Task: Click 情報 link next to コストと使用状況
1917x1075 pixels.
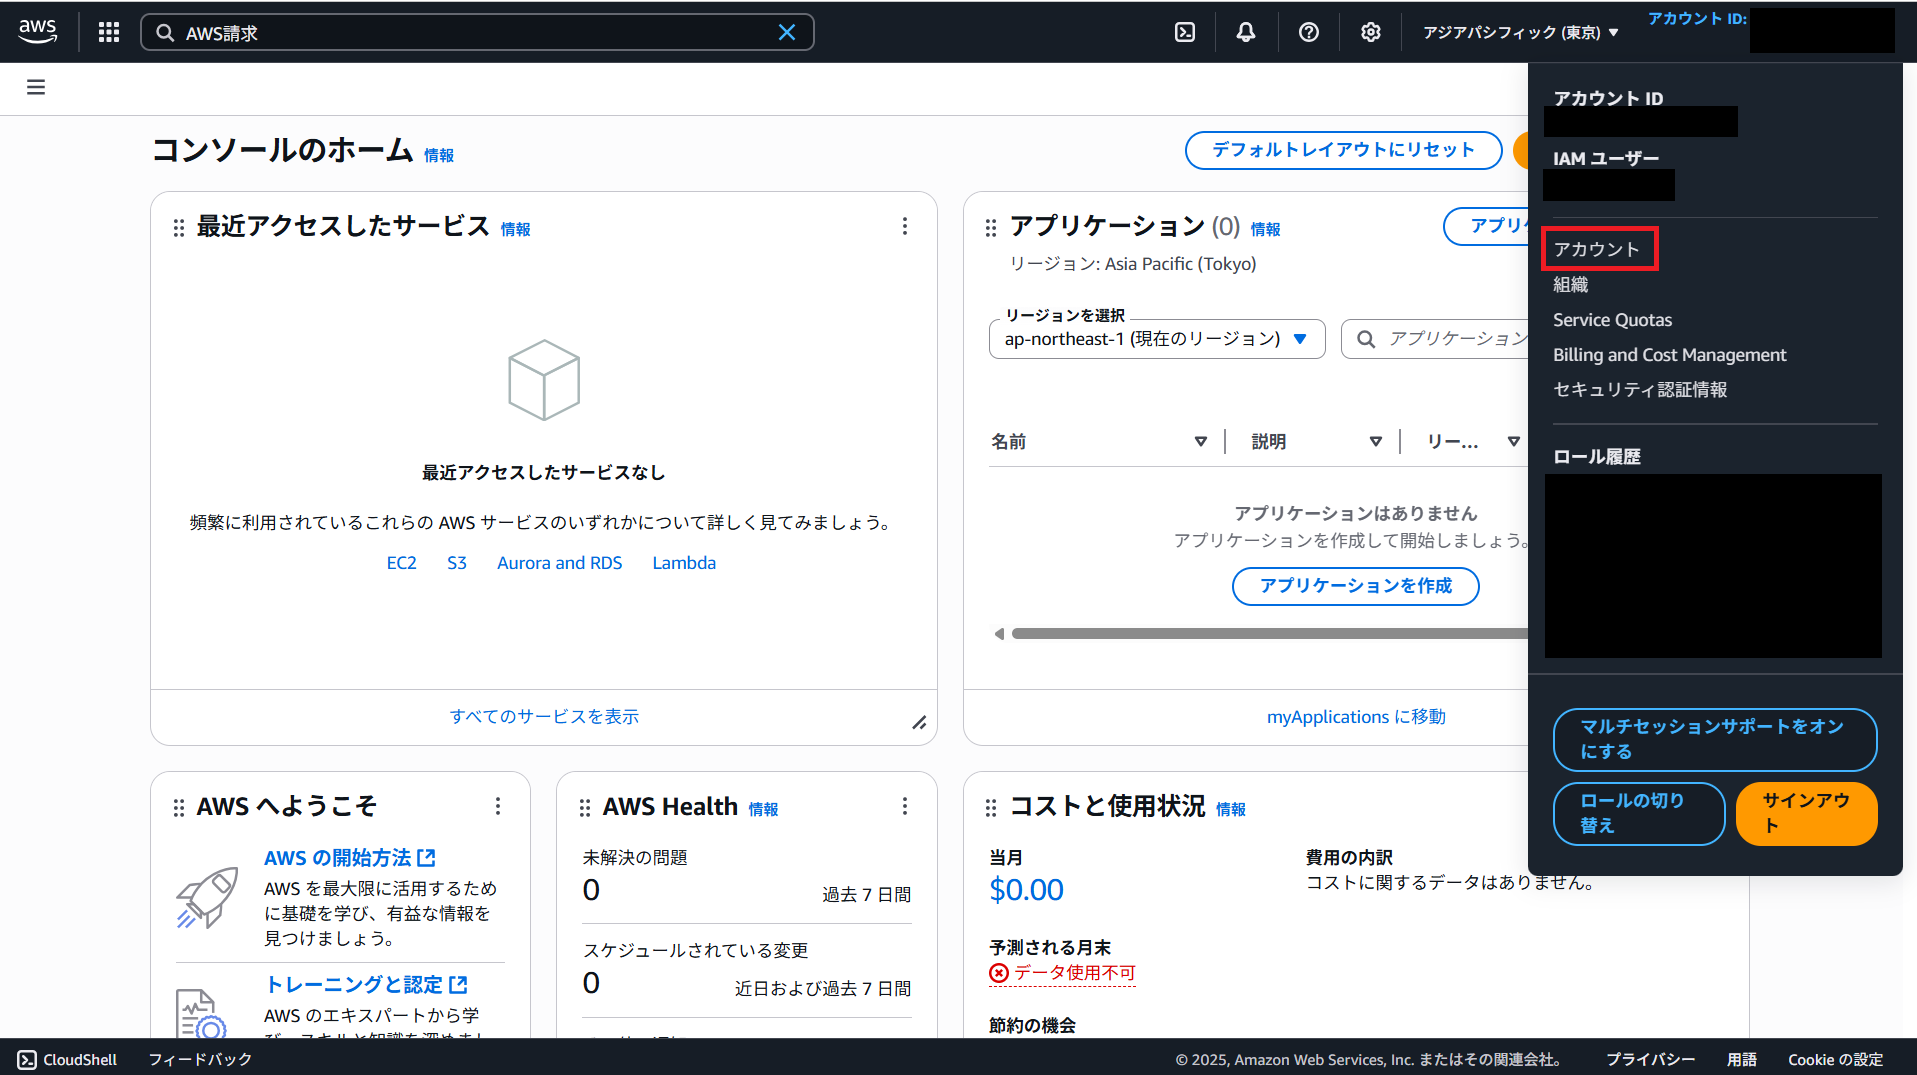Action: tap(1231, 809)
